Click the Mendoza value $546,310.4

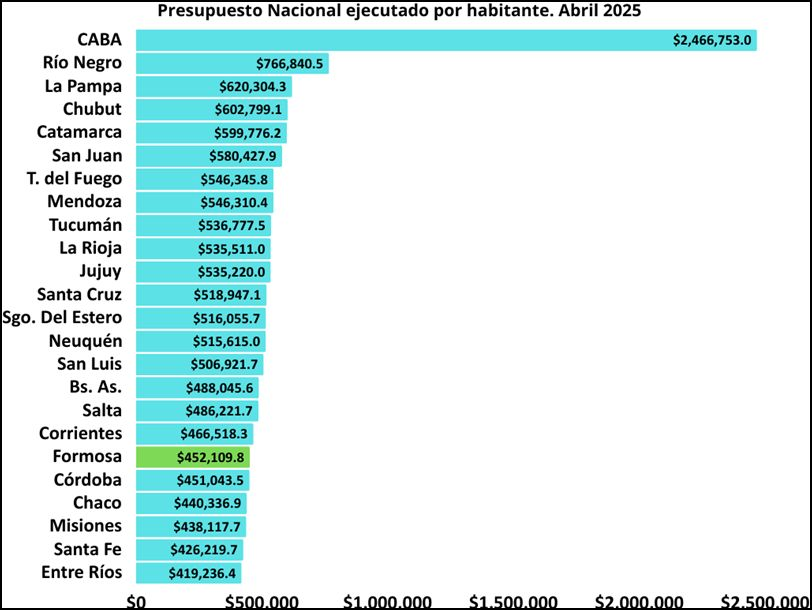(234, 202)
